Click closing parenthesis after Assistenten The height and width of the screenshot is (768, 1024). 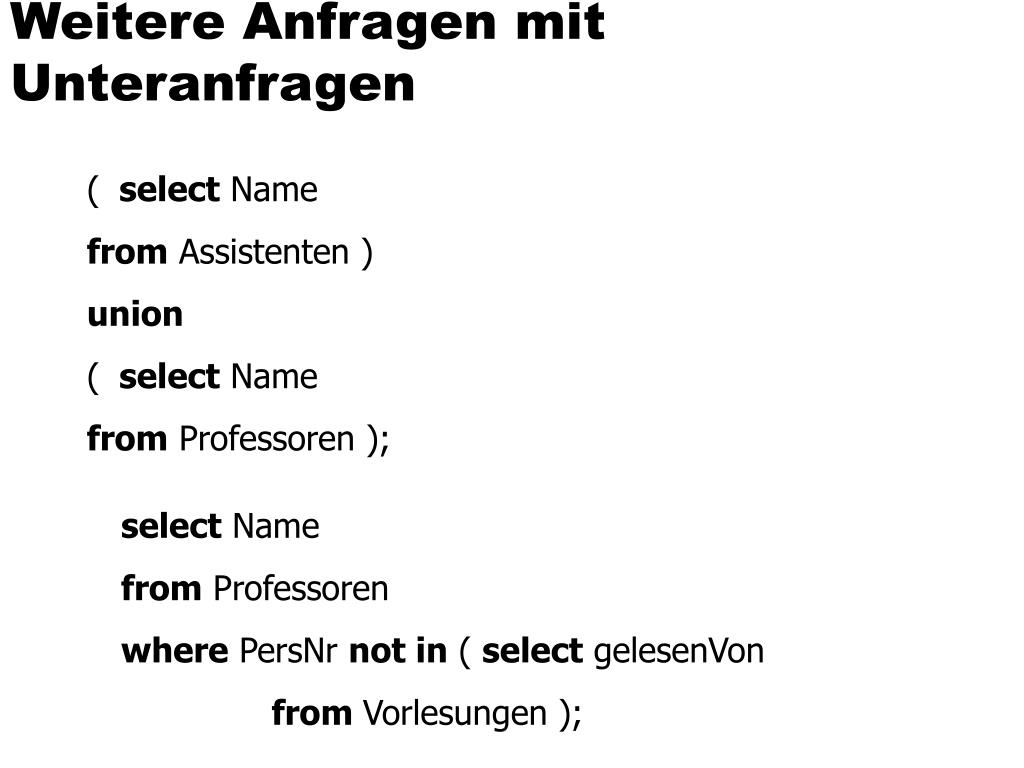366,254
